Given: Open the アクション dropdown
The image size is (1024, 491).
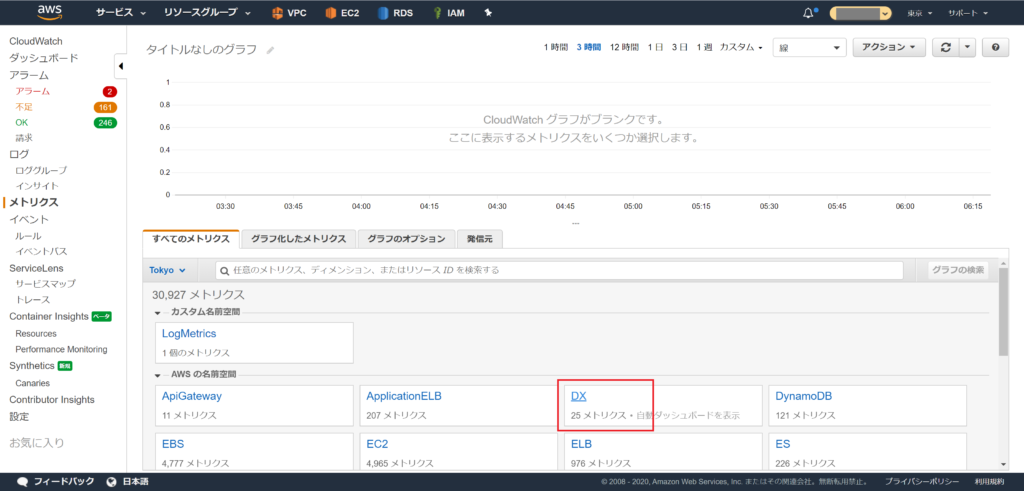Looking at the screenshot, I should pyautogui.click(x=888, y=47).
